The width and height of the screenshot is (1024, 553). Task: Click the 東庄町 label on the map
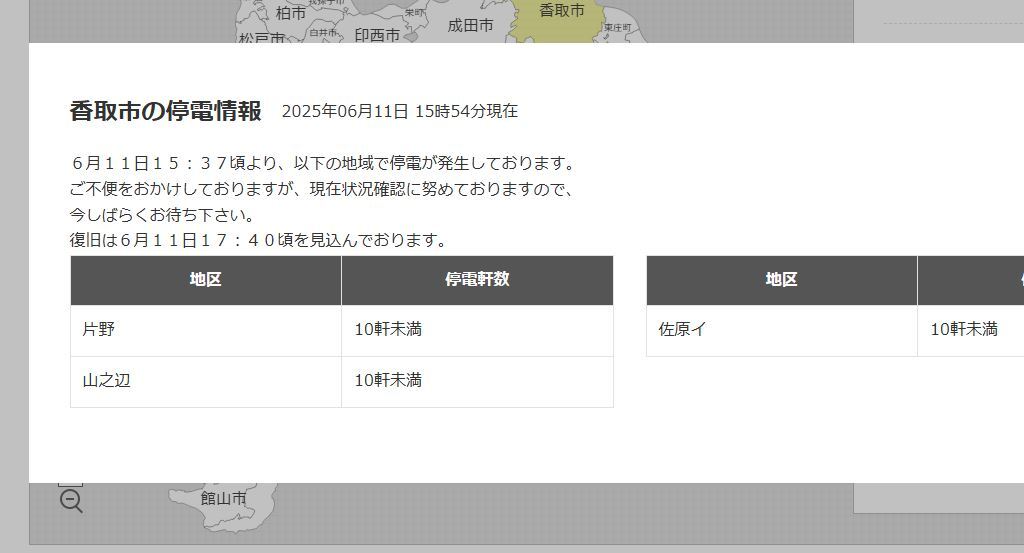point(617,27)
